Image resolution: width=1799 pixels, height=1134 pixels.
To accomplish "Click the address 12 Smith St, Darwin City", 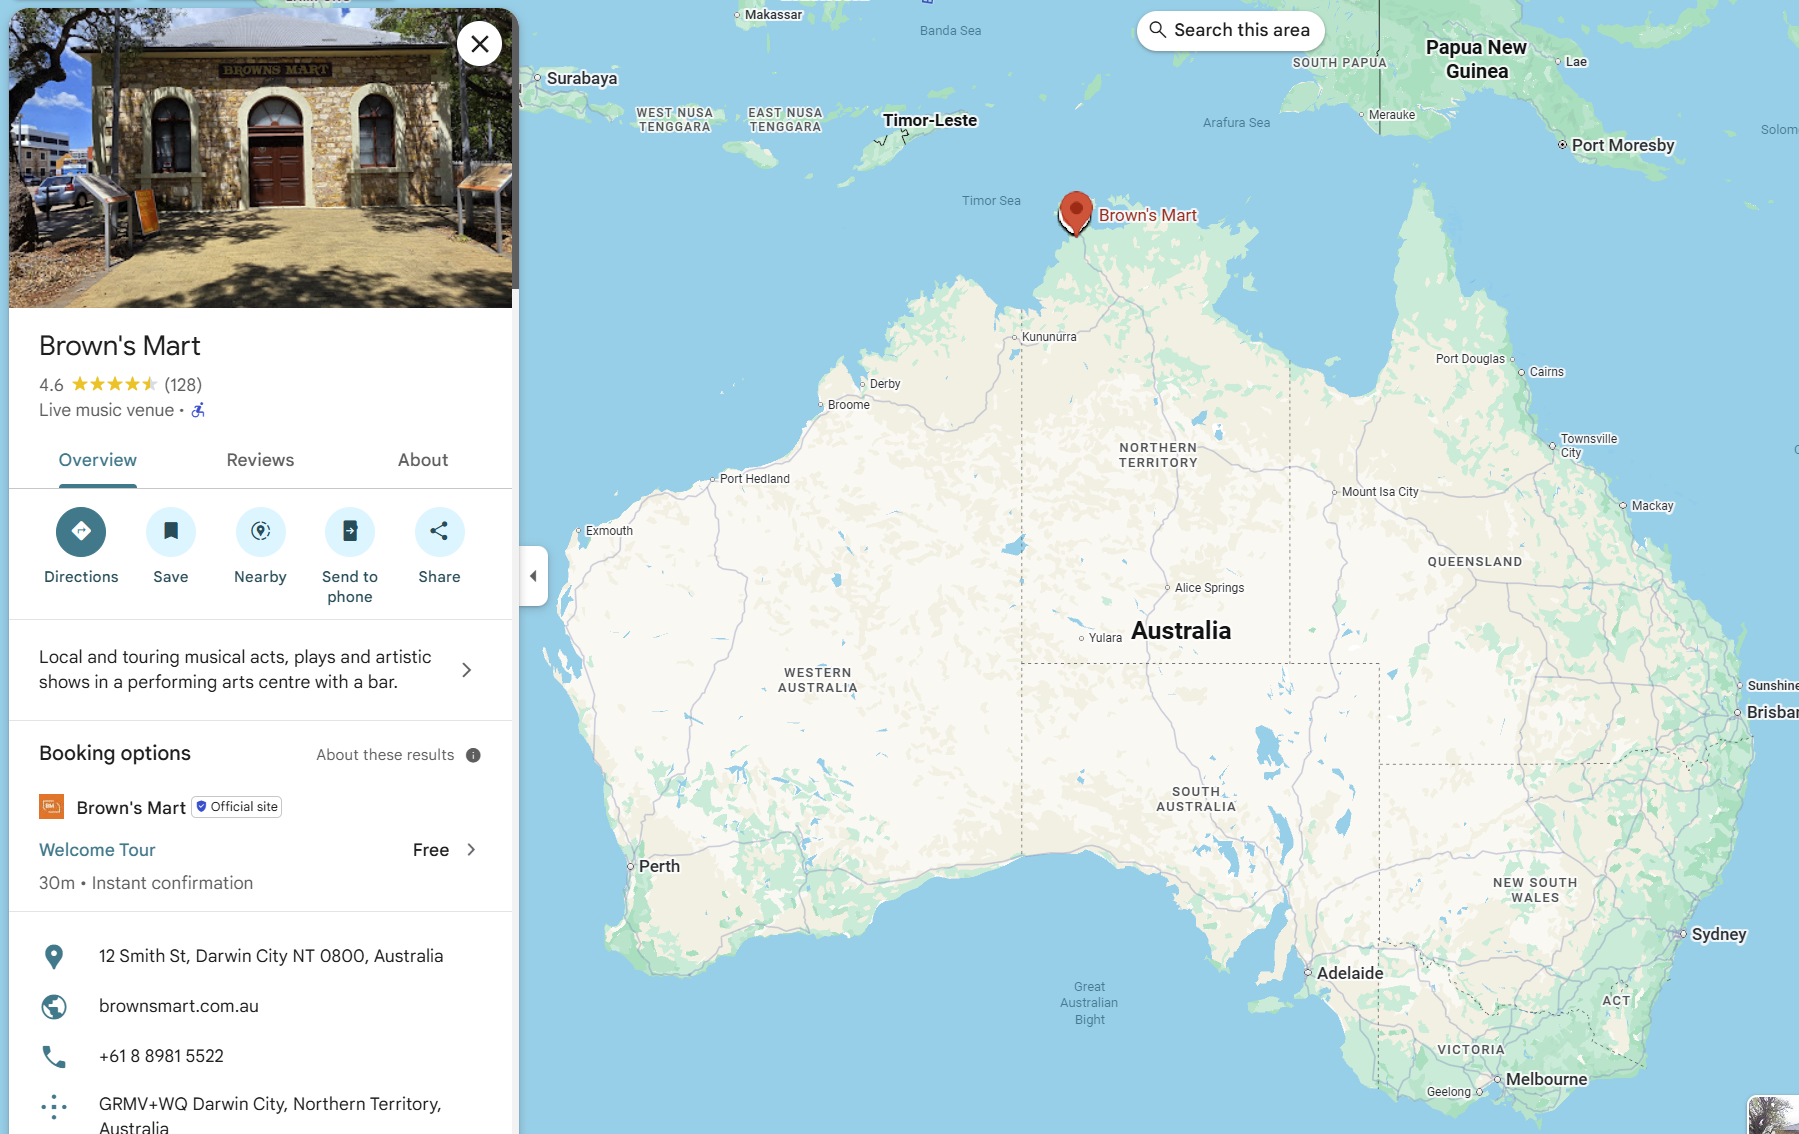I will tap(271, 956).
